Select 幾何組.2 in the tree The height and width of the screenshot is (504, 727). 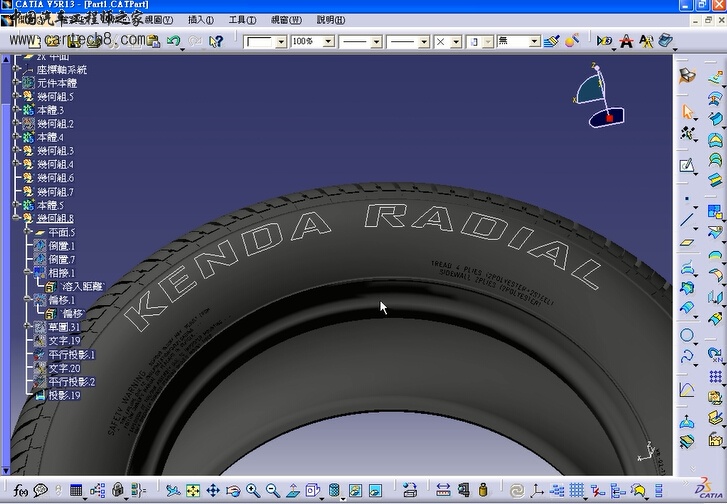coord(55,124)
